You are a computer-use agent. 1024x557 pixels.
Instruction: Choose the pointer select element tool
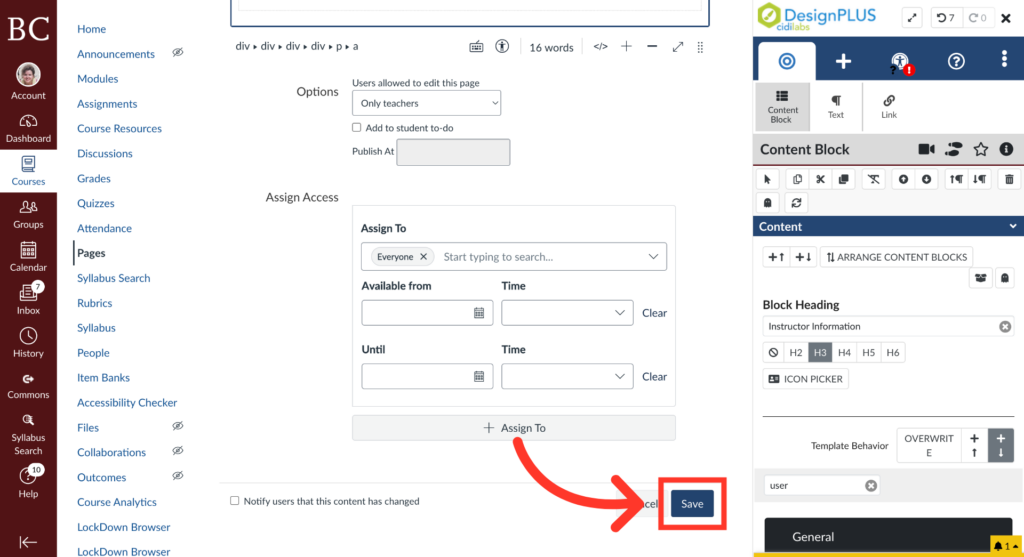point(767,180)
